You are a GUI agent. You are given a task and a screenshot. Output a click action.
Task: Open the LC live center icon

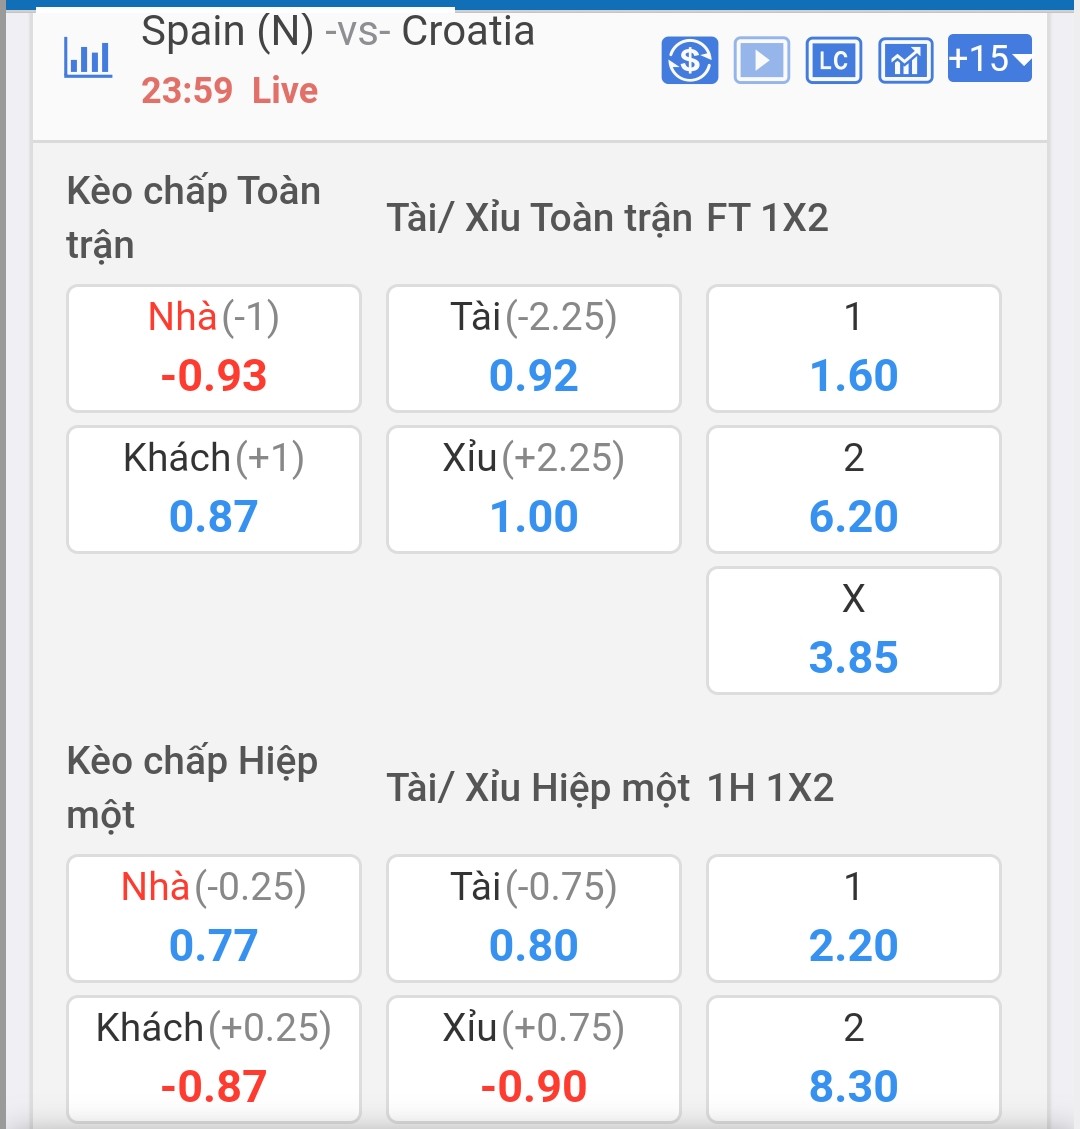point(833,60)
